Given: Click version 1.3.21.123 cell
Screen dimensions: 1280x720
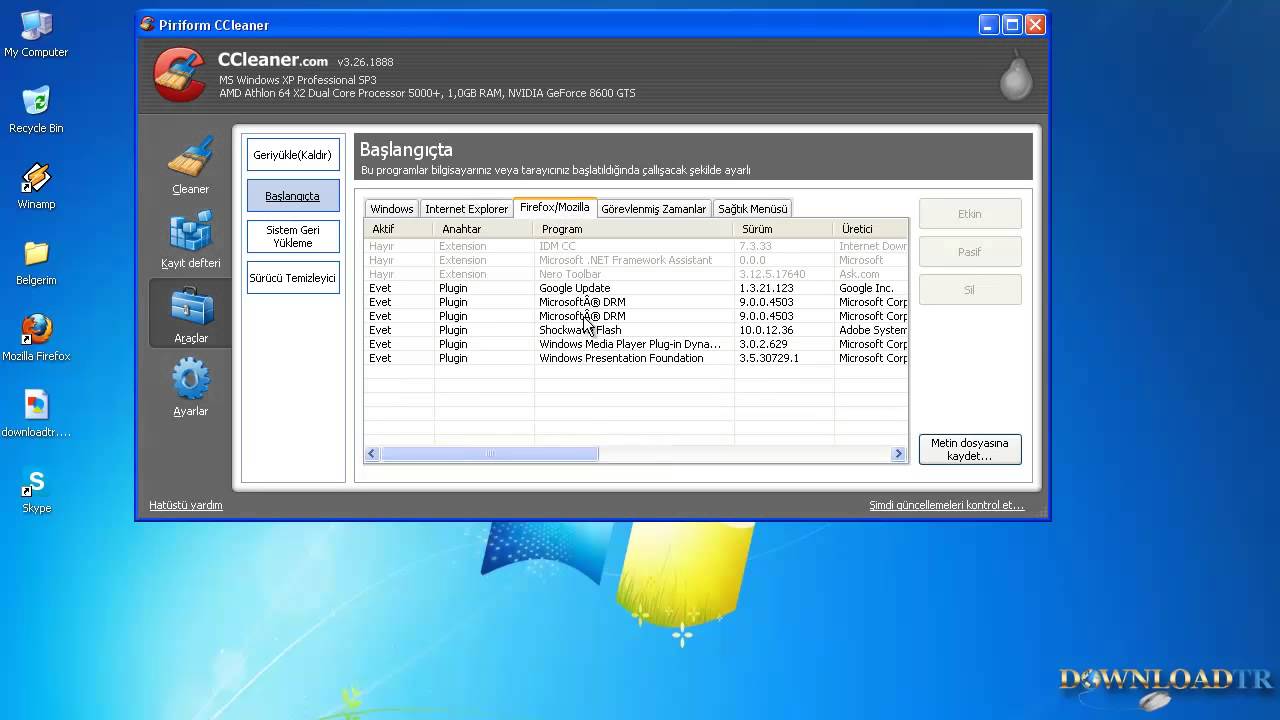Looking at the screenshot, I should point(766,288).
